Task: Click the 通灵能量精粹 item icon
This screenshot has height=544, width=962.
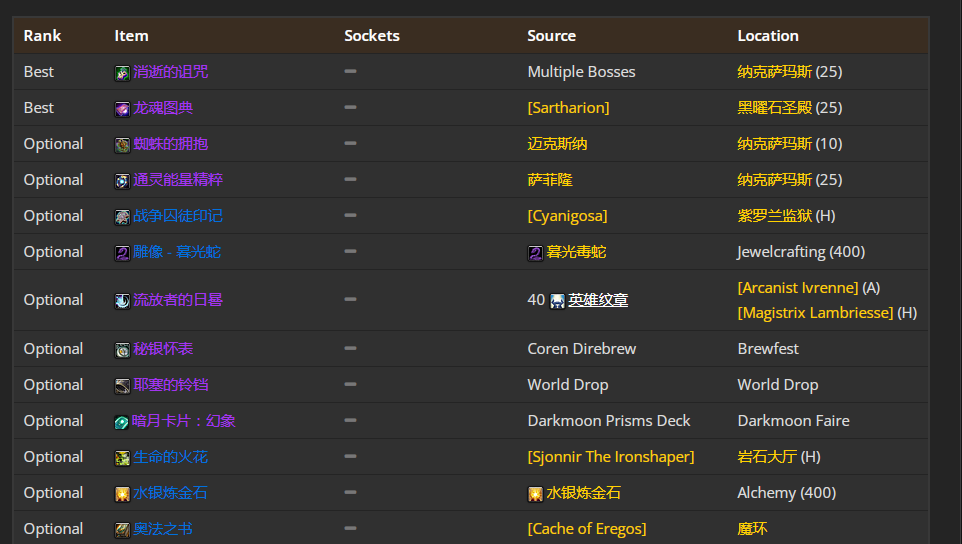Action: coord(122,181)
